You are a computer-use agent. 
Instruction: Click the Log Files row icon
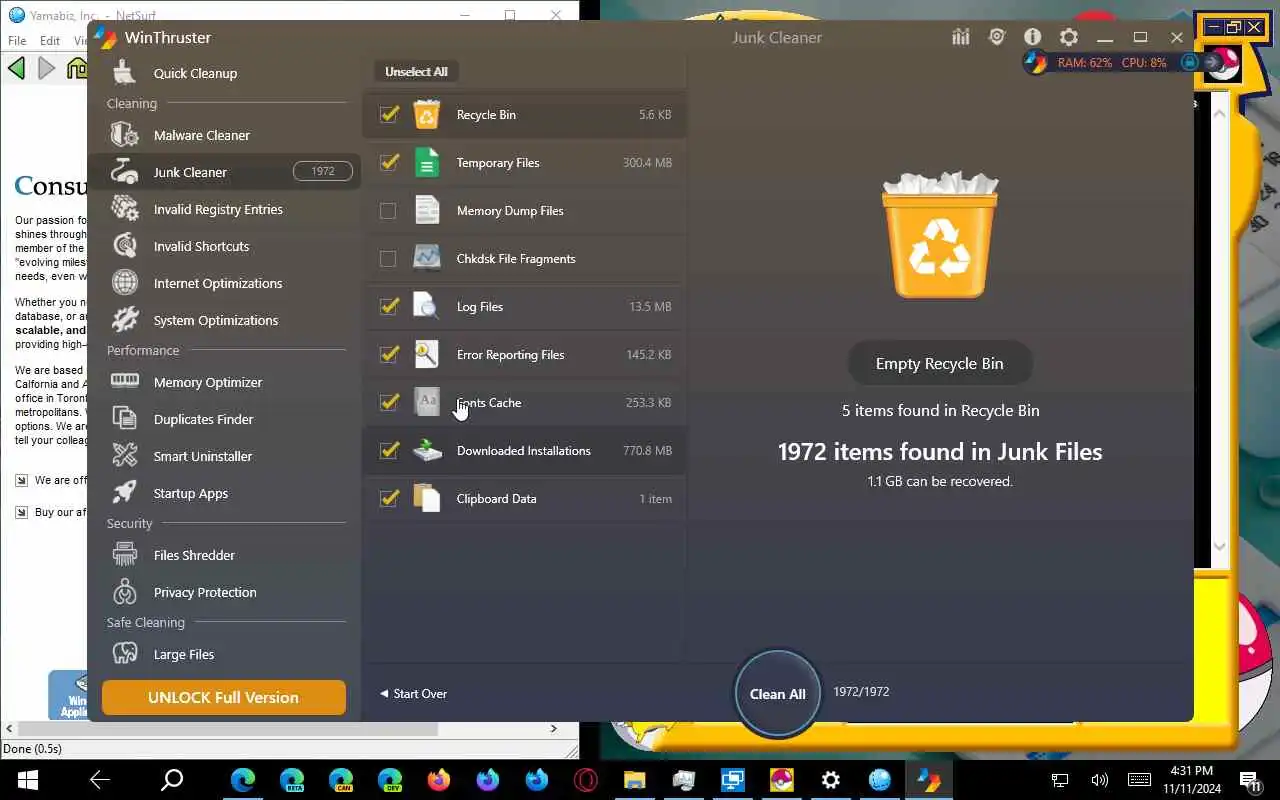427,306
